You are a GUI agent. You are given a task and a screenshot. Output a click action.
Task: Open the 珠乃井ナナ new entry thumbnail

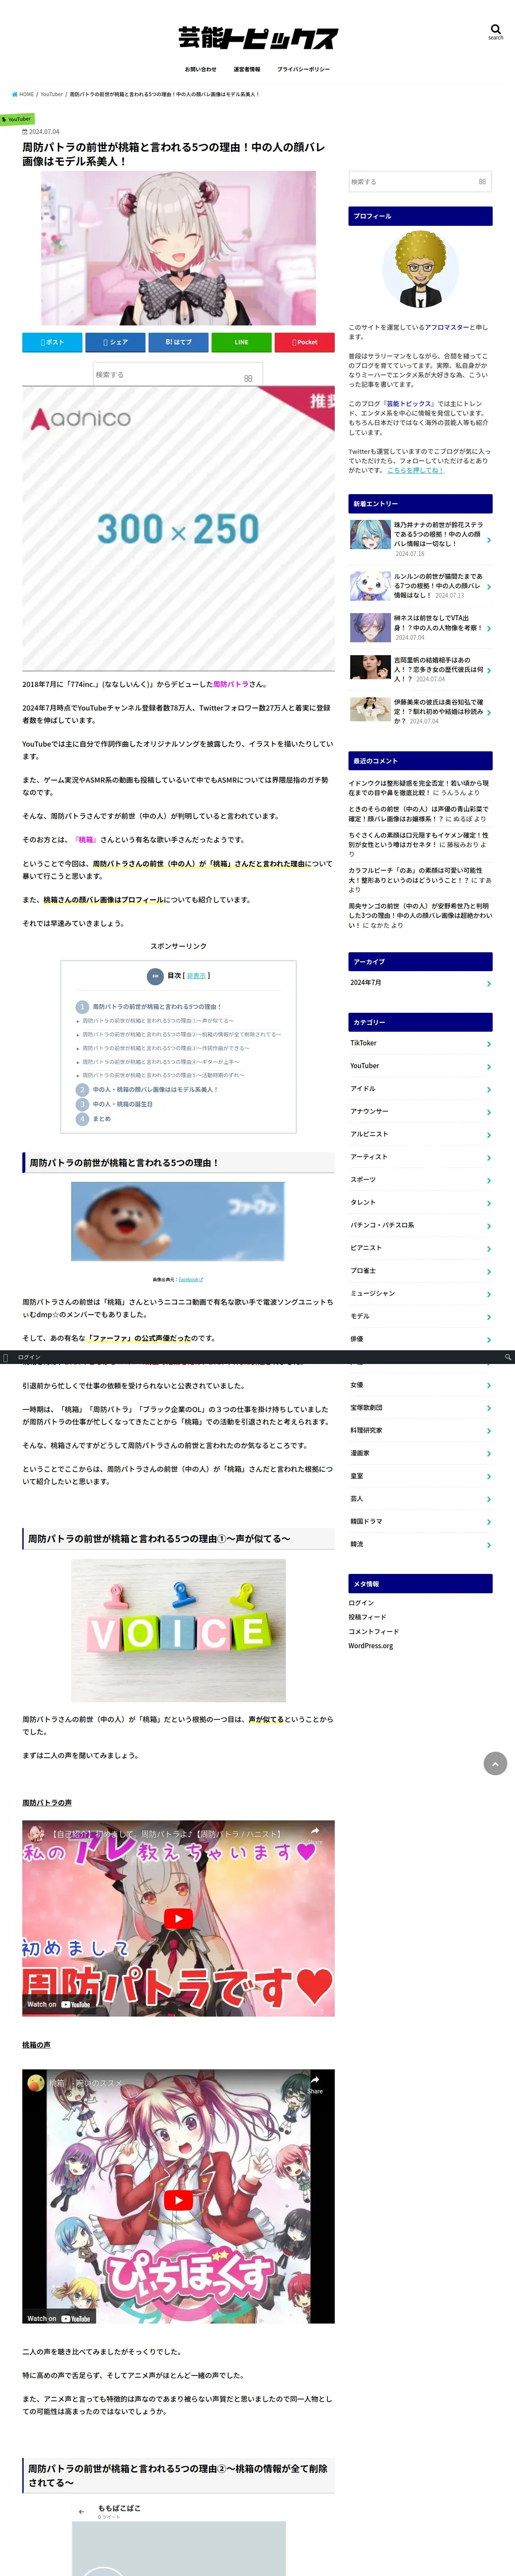point(370,534)
